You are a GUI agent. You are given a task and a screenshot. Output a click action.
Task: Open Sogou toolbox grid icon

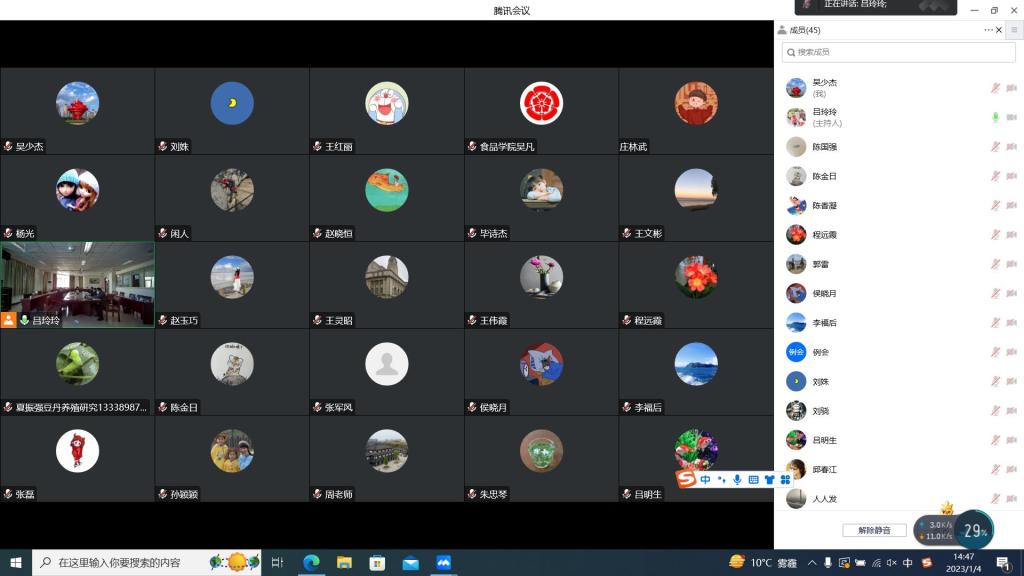[x=785, y=480]
